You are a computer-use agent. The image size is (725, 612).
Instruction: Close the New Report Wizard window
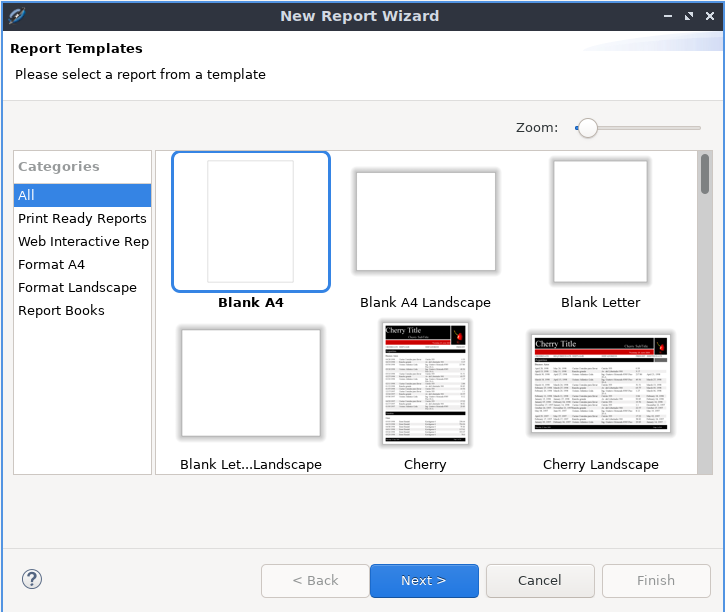[x=710, y=16]
